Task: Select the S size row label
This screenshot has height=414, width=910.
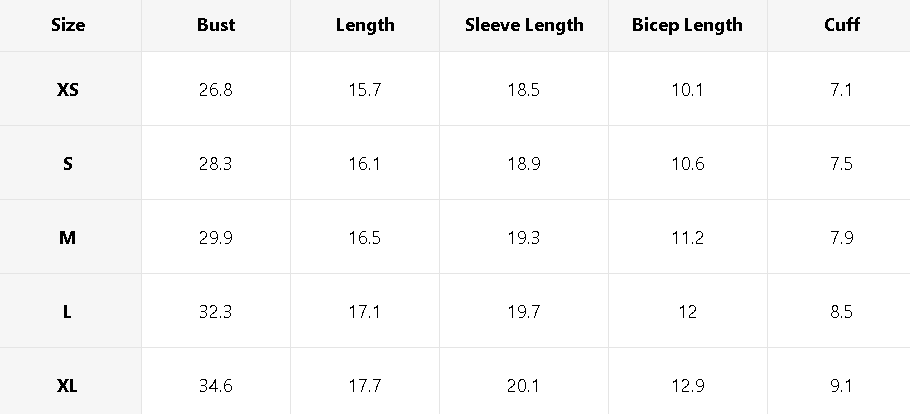Action: pos(68,163)
